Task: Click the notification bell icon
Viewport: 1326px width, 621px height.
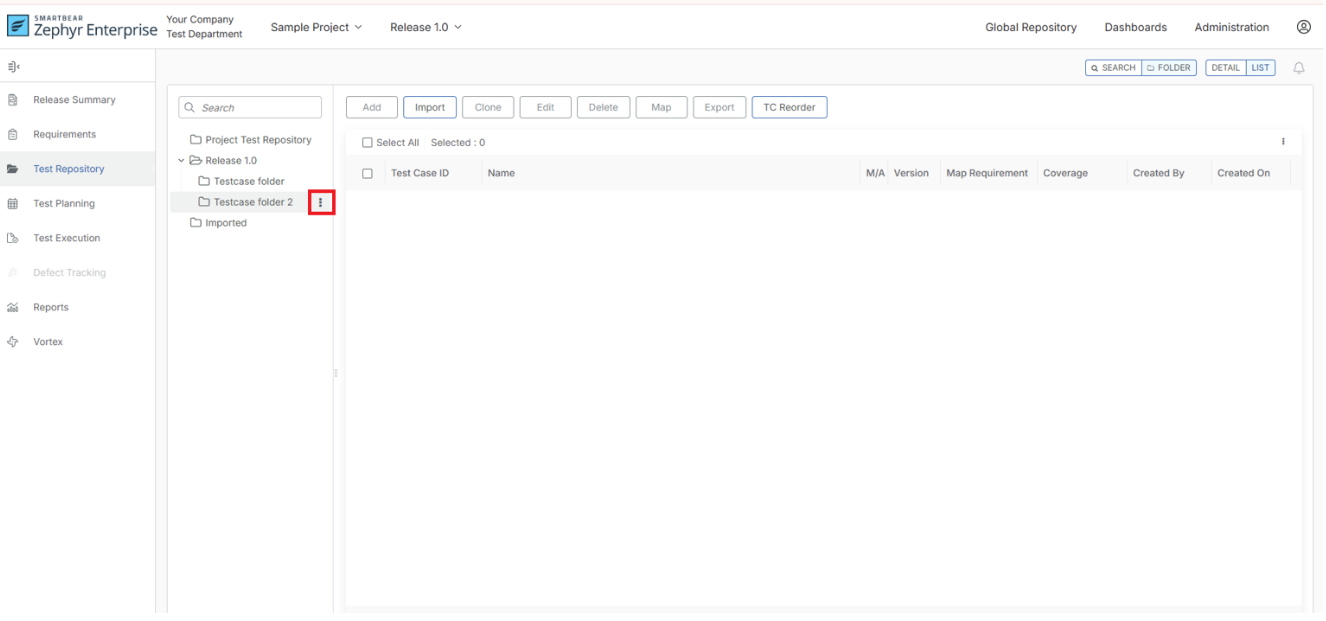Action: tap(1299, 68)
